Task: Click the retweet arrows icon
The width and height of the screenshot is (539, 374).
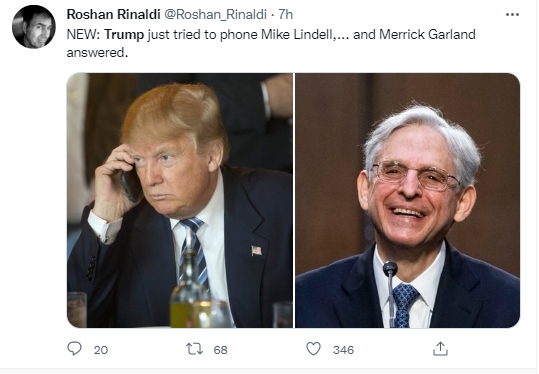Action: 195,349
